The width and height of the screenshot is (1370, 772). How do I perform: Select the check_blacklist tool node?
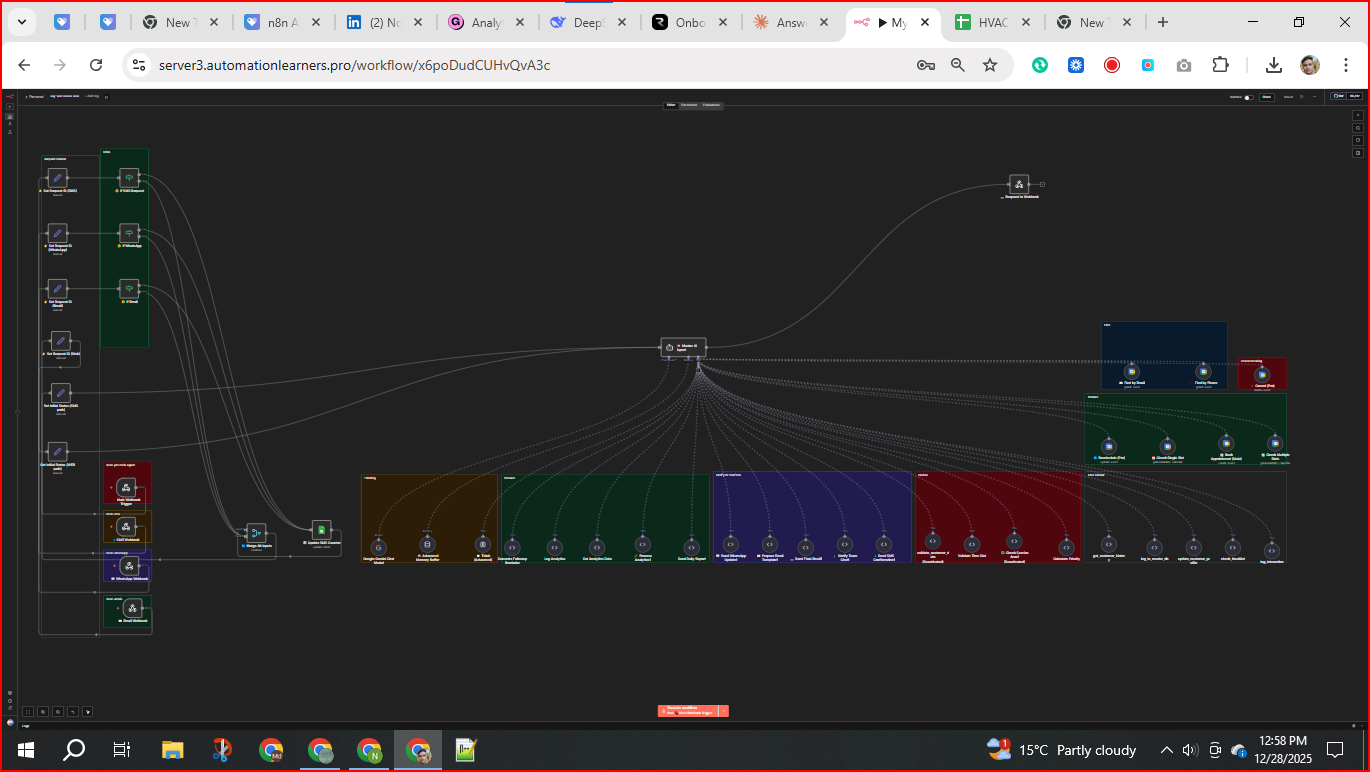click(x=1232, y=547)
